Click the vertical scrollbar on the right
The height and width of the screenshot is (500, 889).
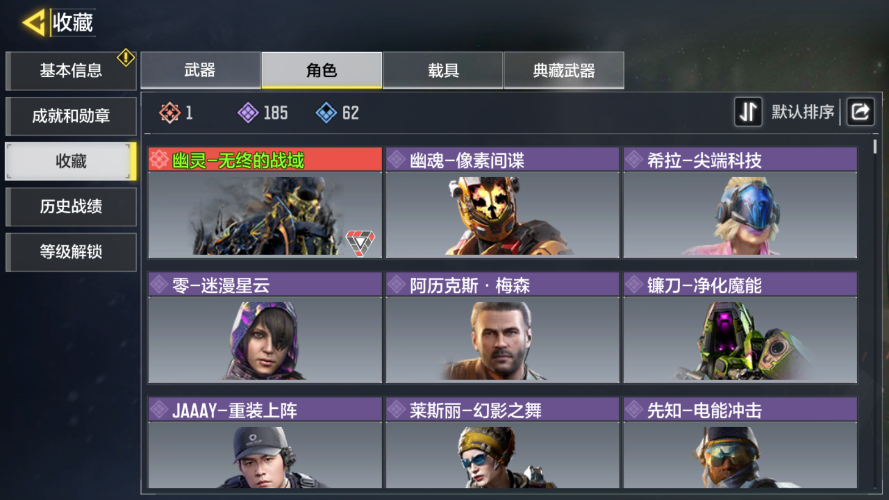(875, 146)
